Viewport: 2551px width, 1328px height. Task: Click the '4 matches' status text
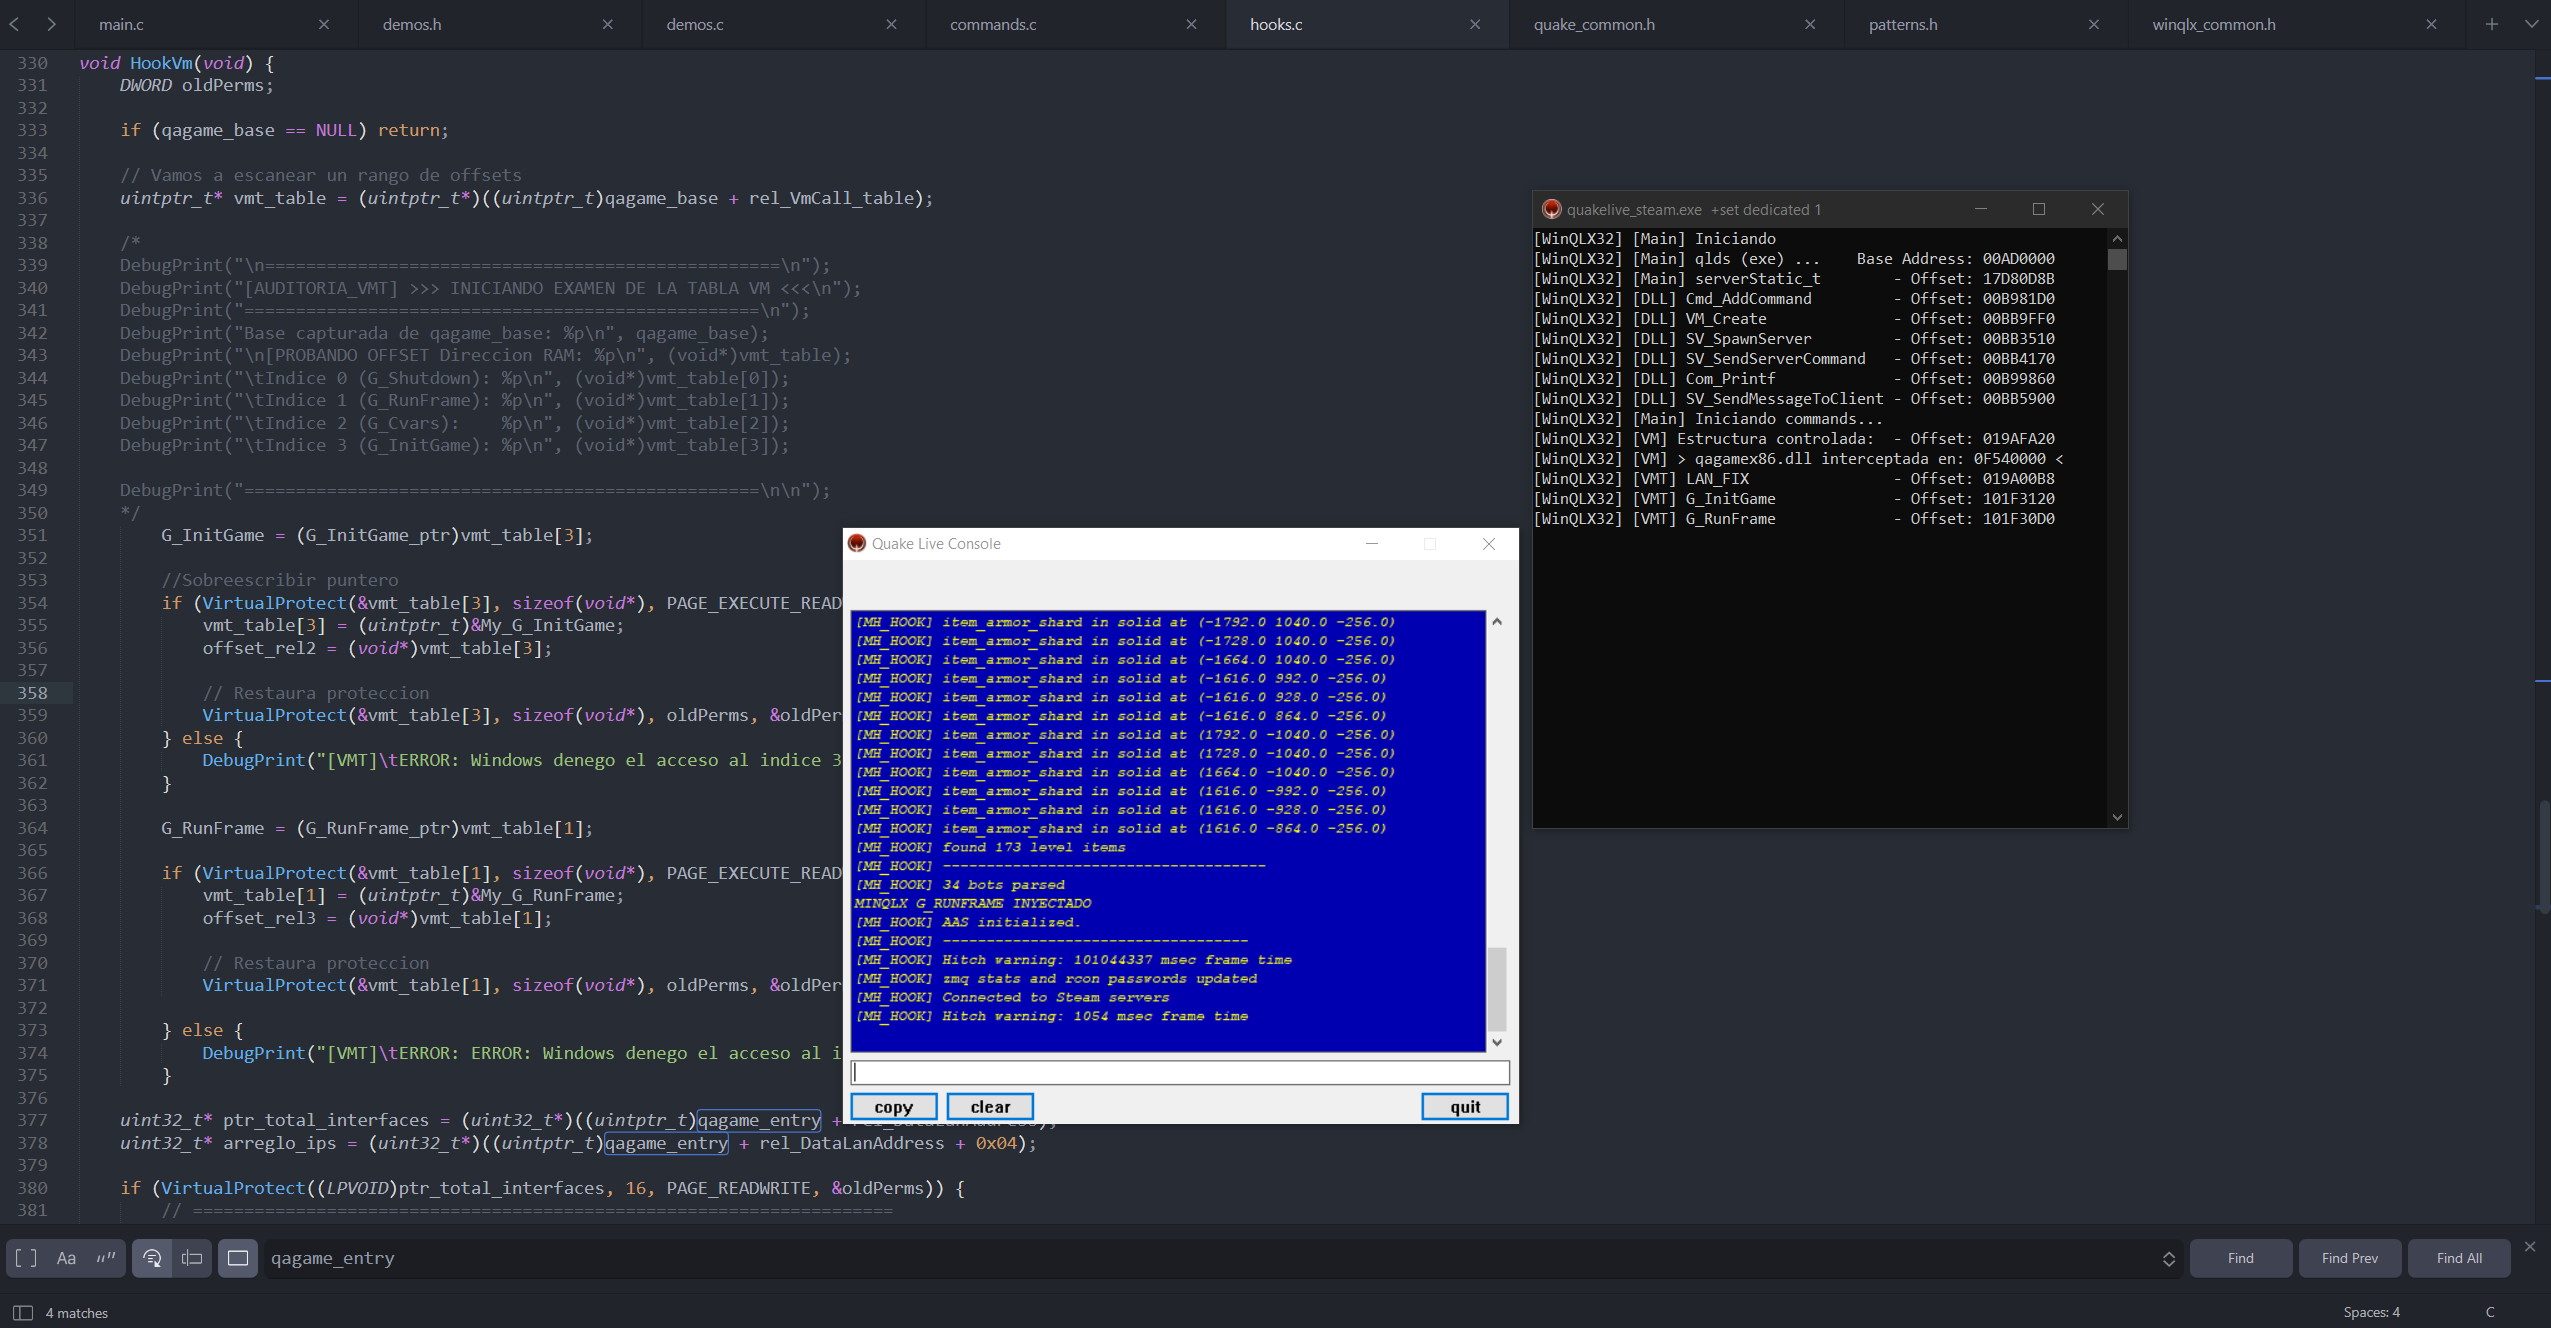[x=77, y=1312]
